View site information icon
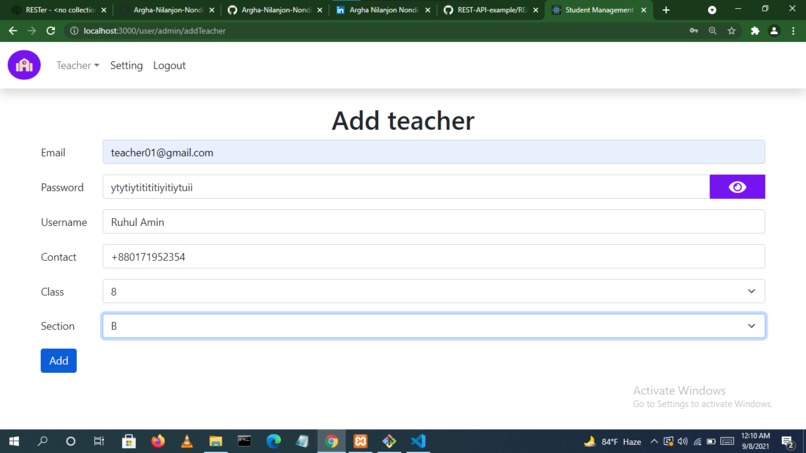Screen dimensions: 806x453 coord(74,31)
